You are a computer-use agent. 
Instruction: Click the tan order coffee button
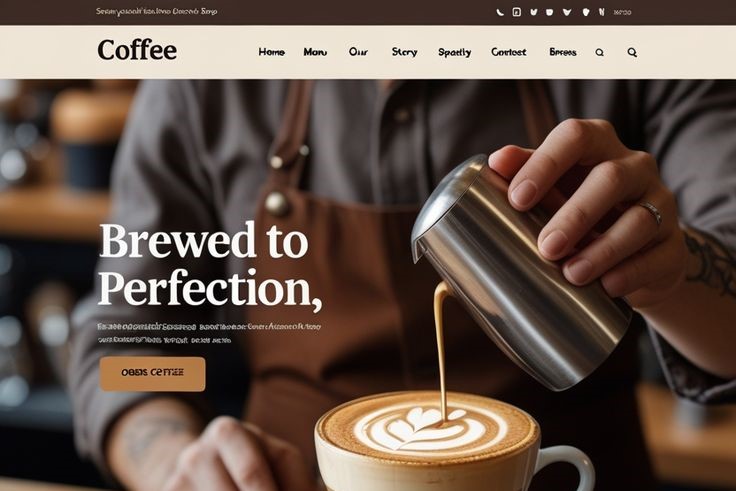[x=153, y=374]
